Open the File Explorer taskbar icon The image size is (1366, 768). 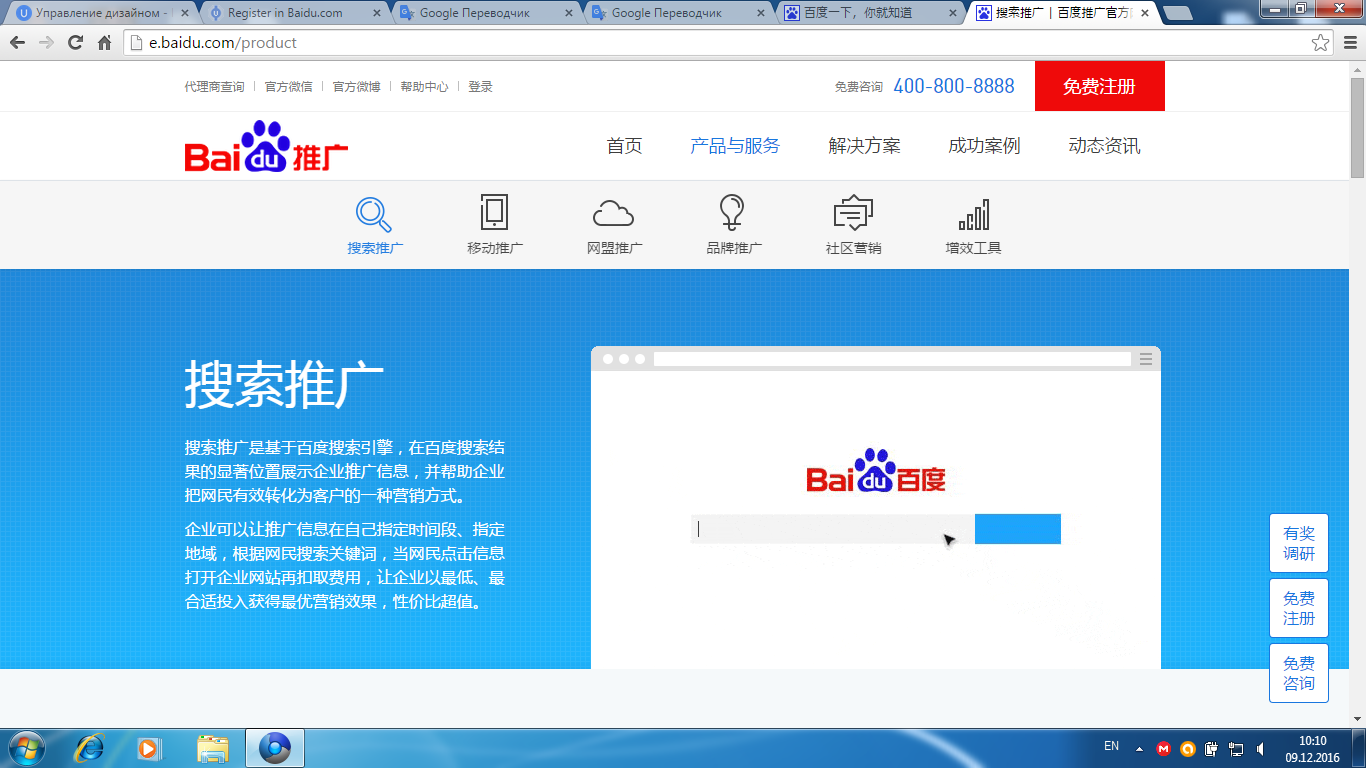coord(212,748)
